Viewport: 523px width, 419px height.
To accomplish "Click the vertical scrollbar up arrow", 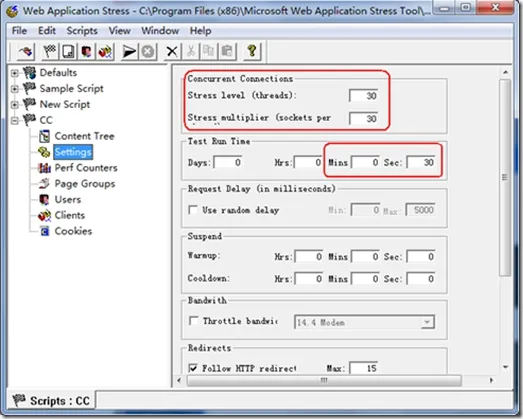I will coord(505,72).
